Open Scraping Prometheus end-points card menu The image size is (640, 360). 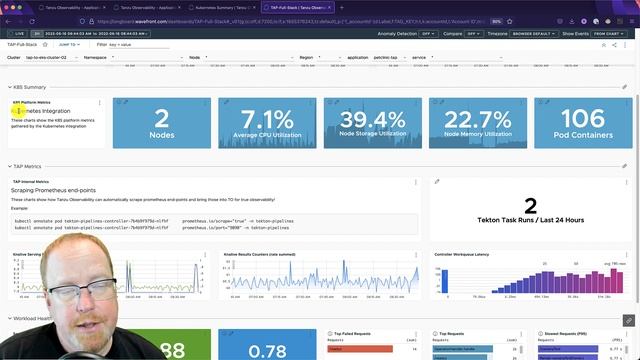pyautogui.click(x=416, y=182)
